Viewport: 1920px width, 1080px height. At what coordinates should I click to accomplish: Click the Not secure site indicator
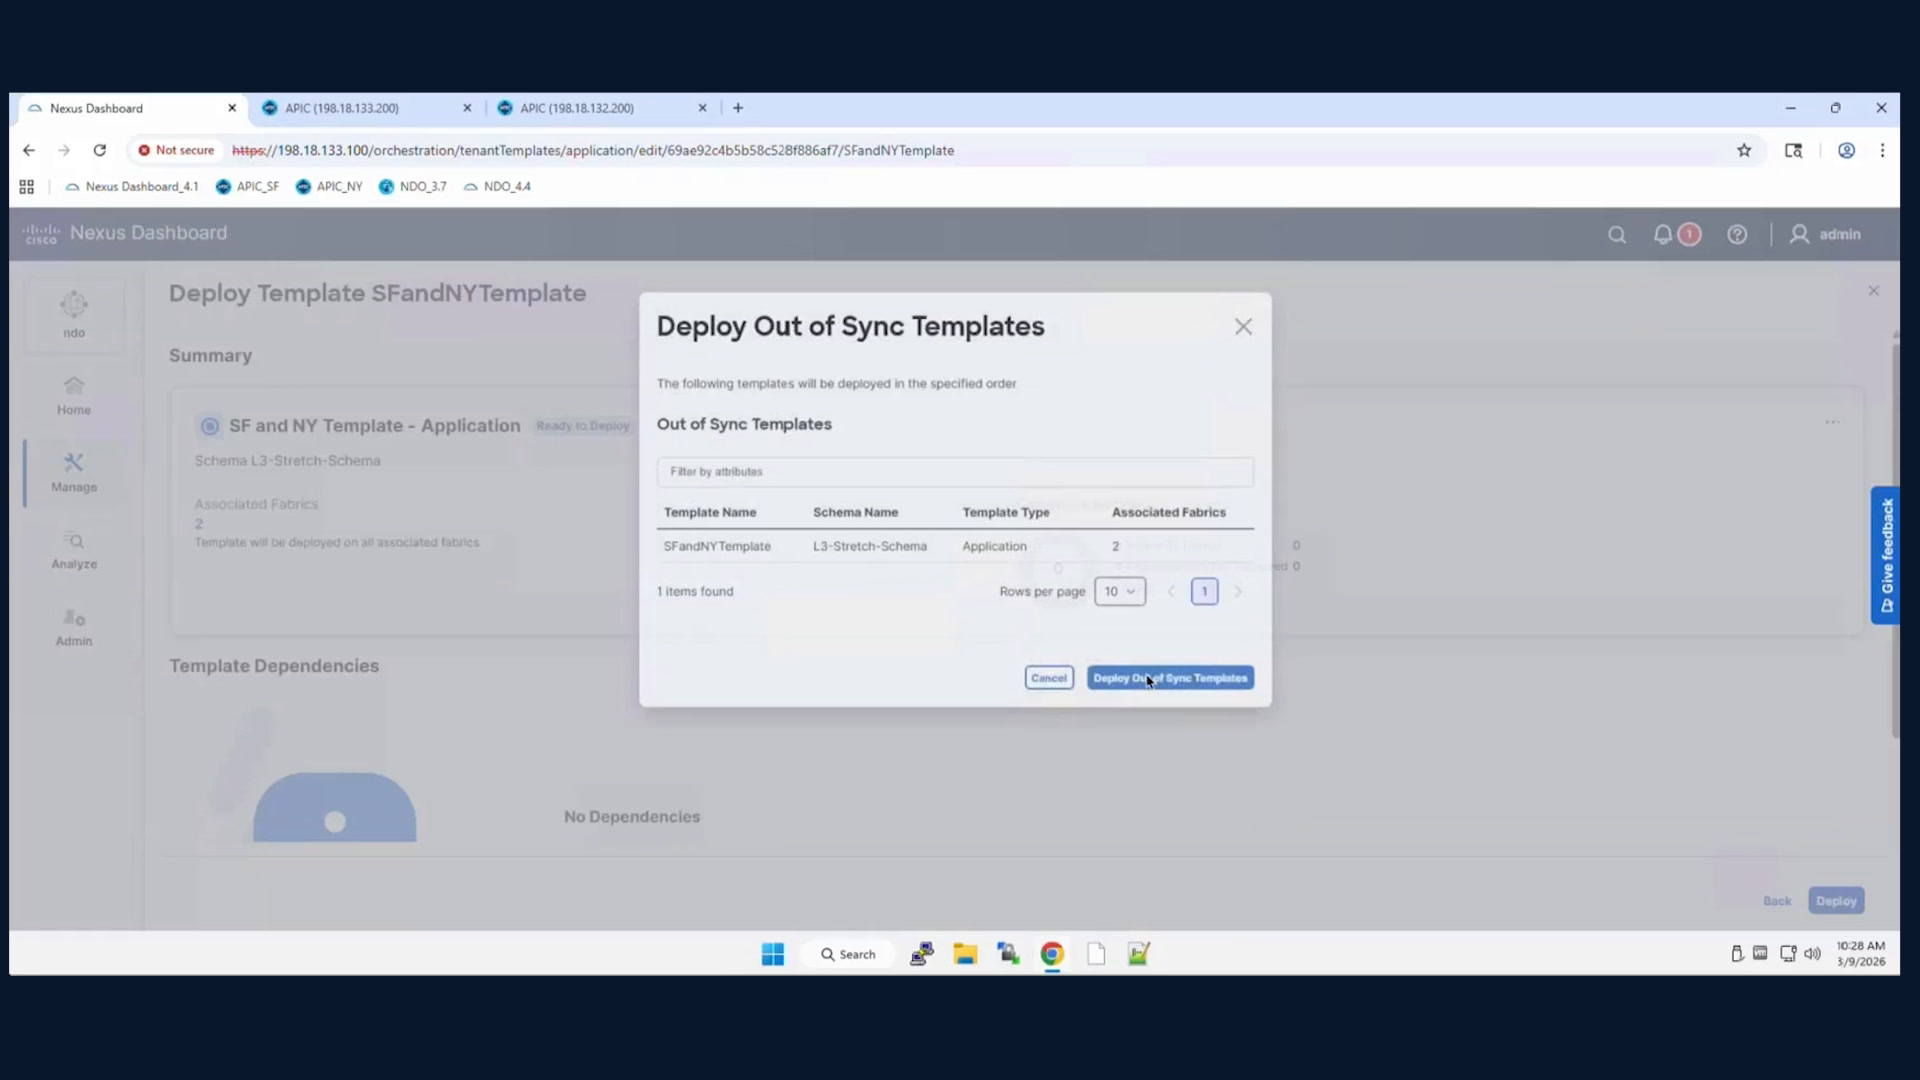[176, 150]
